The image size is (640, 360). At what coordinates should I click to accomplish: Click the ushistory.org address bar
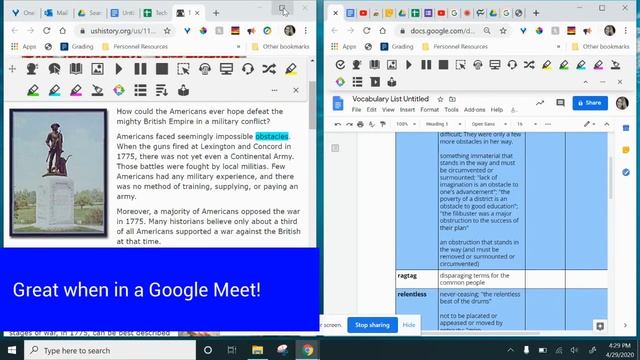[122, 31]
